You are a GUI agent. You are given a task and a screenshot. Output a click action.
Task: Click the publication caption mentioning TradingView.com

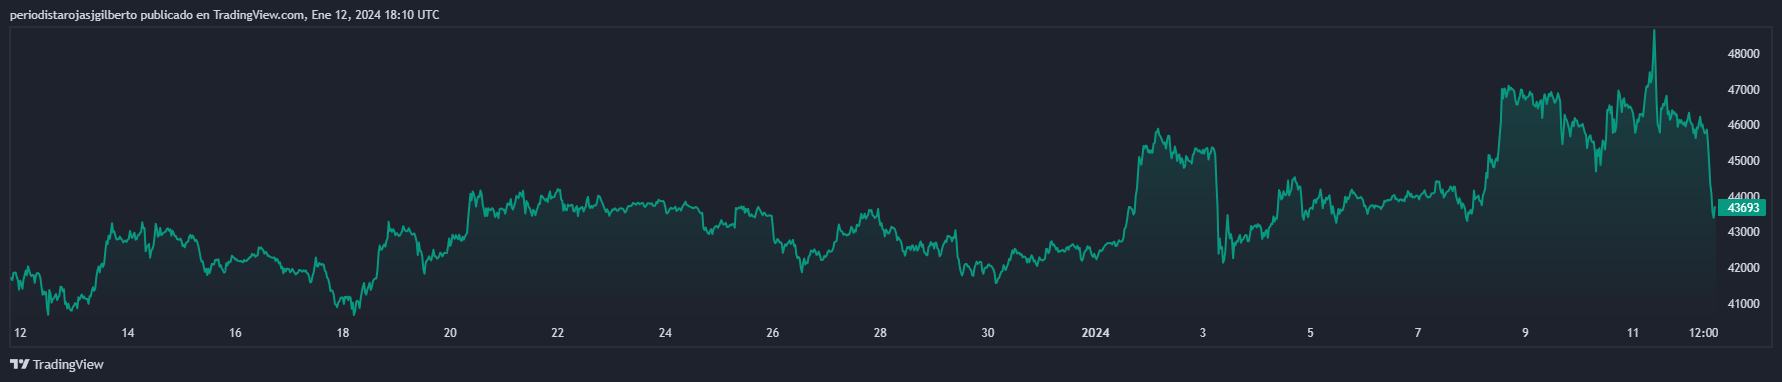224,15
